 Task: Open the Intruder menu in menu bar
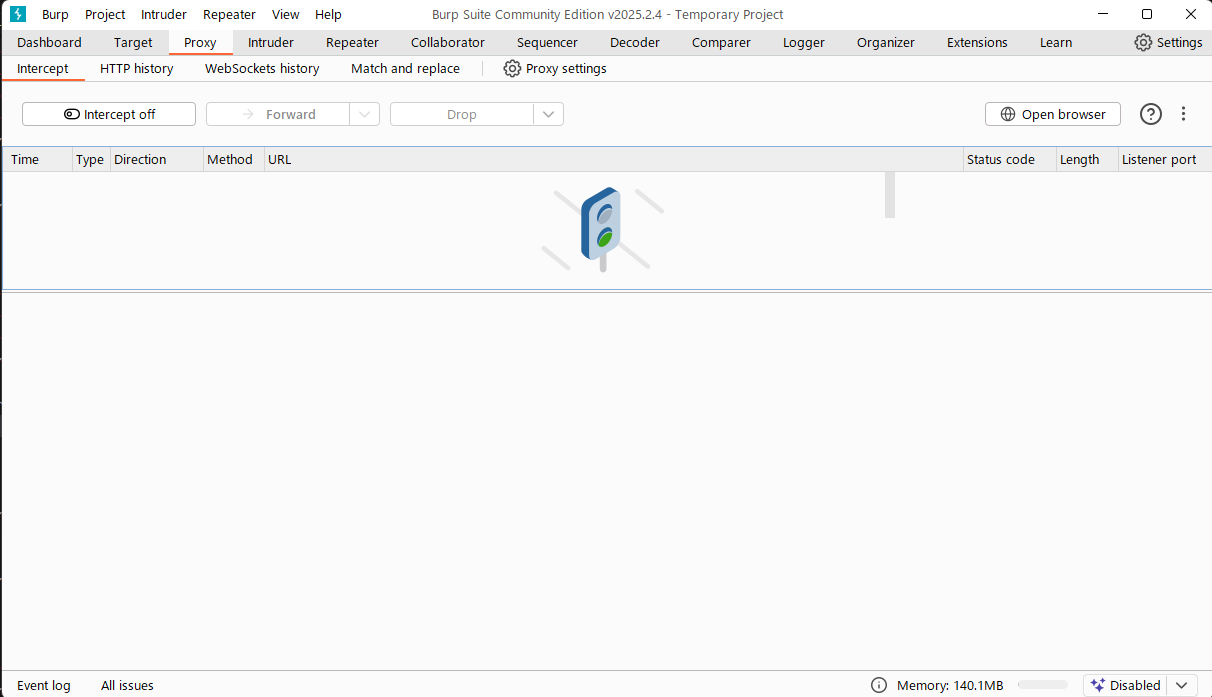pos(164,14)
